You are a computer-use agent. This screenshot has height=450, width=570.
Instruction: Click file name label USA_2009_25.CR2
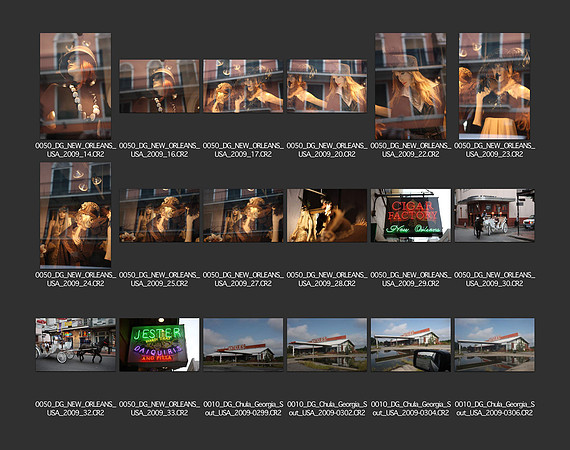(159, 279)
